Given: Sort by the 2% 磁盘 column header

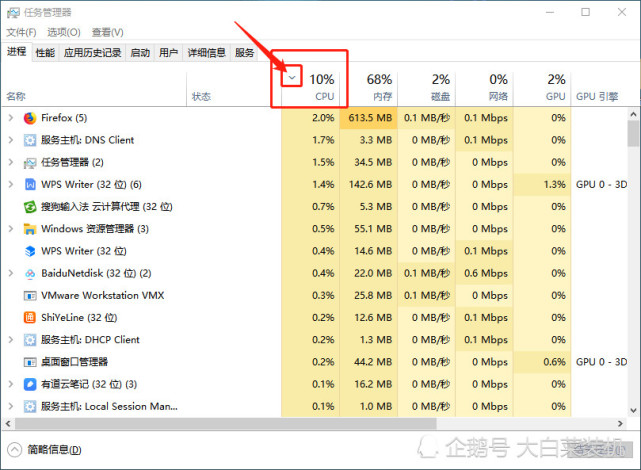Looking at the screenshot, I should coord(426,88).
